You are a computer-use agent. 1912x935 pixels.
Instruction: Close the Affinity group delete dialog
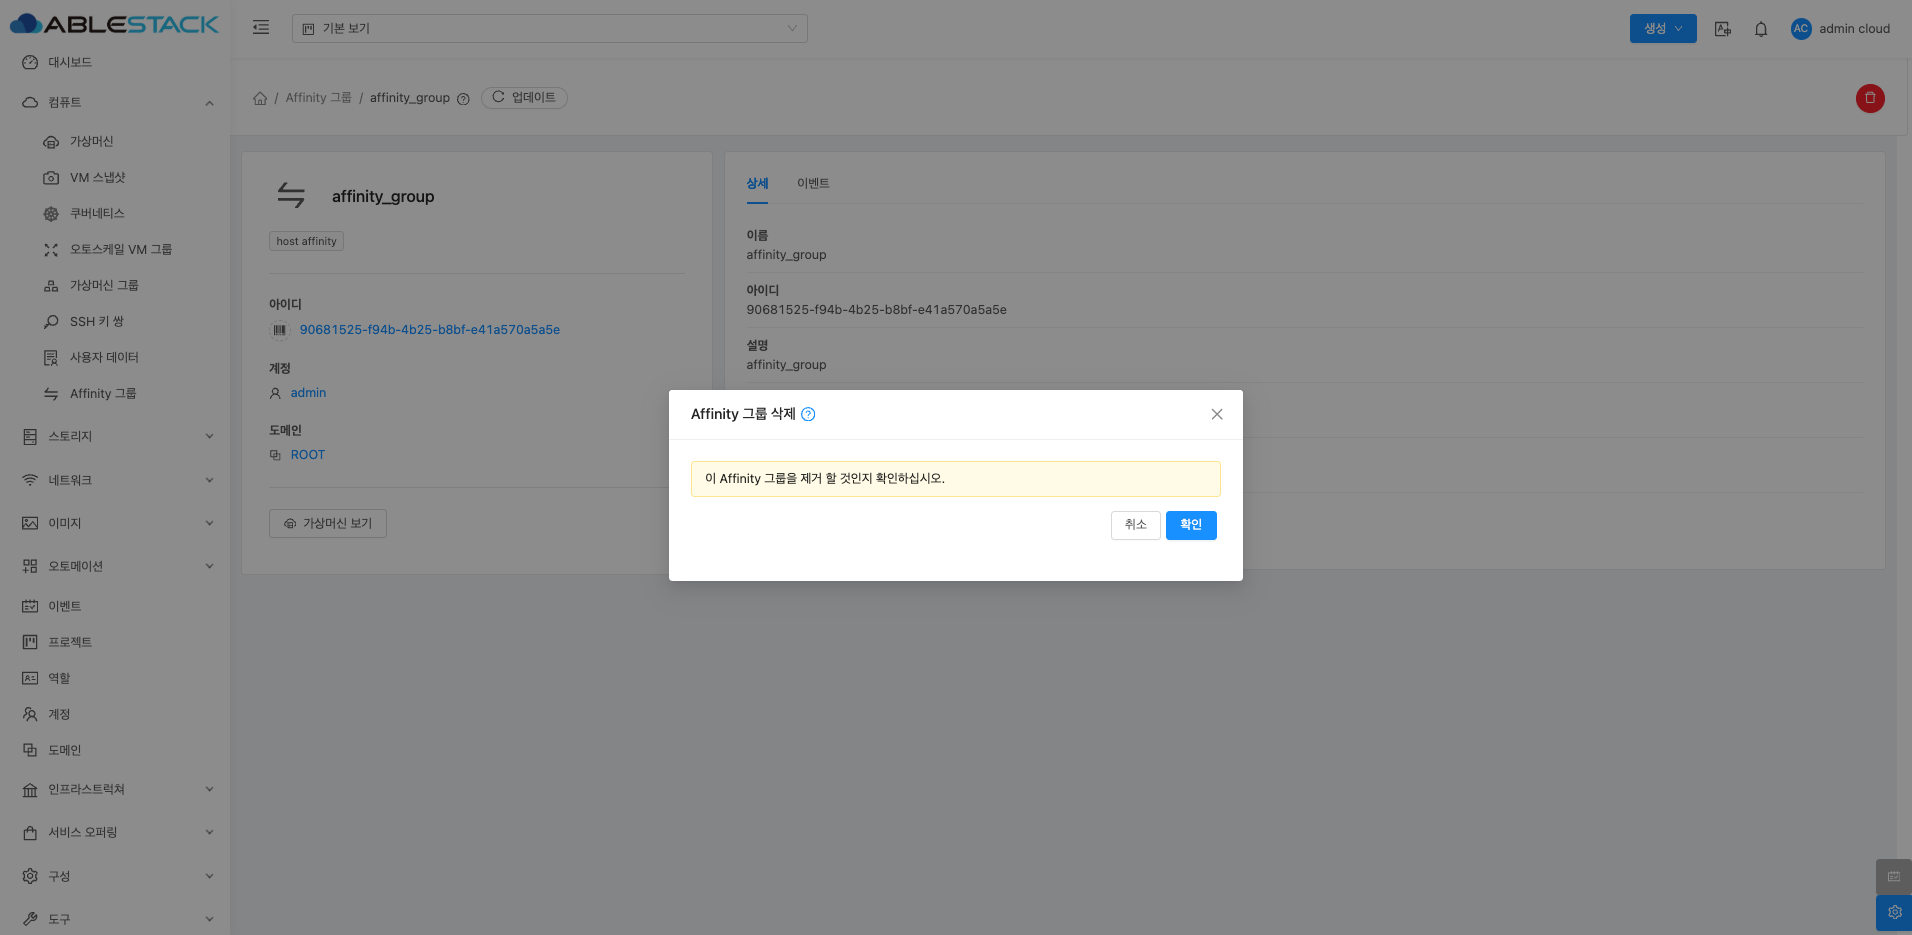[1217, 414]
